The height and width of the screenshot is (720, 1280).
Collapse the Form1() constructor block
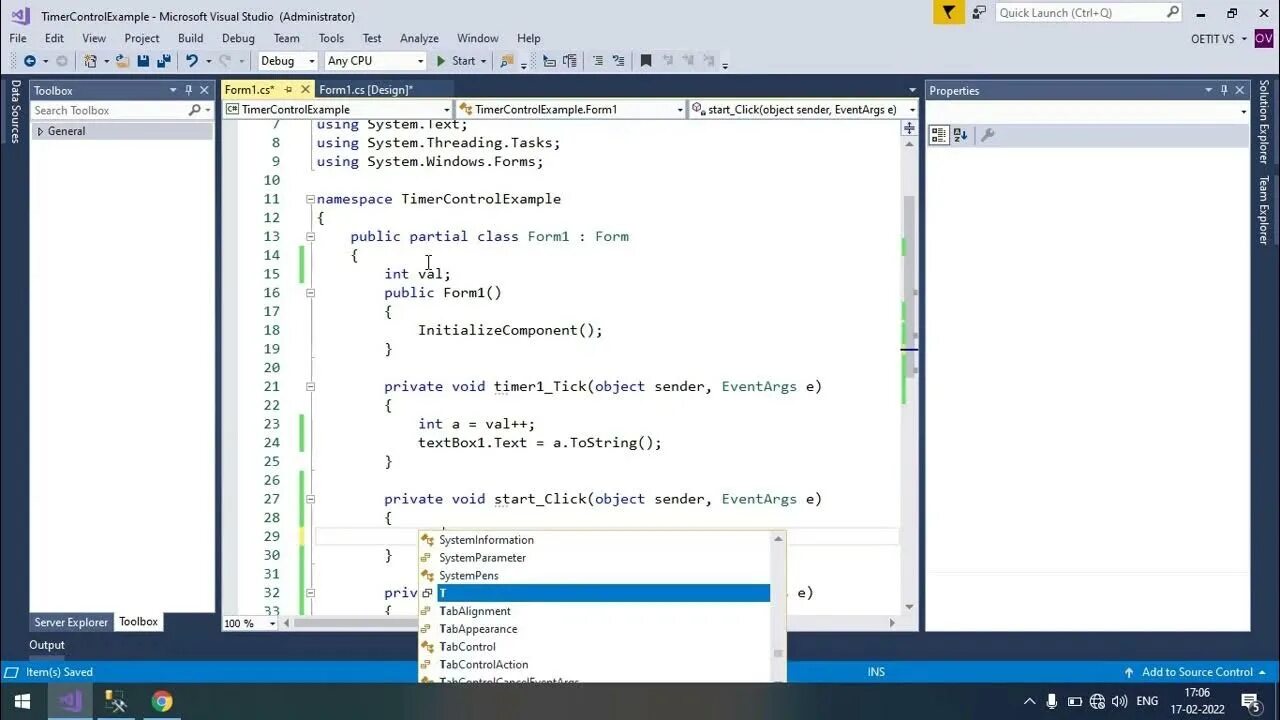point(310,293)
